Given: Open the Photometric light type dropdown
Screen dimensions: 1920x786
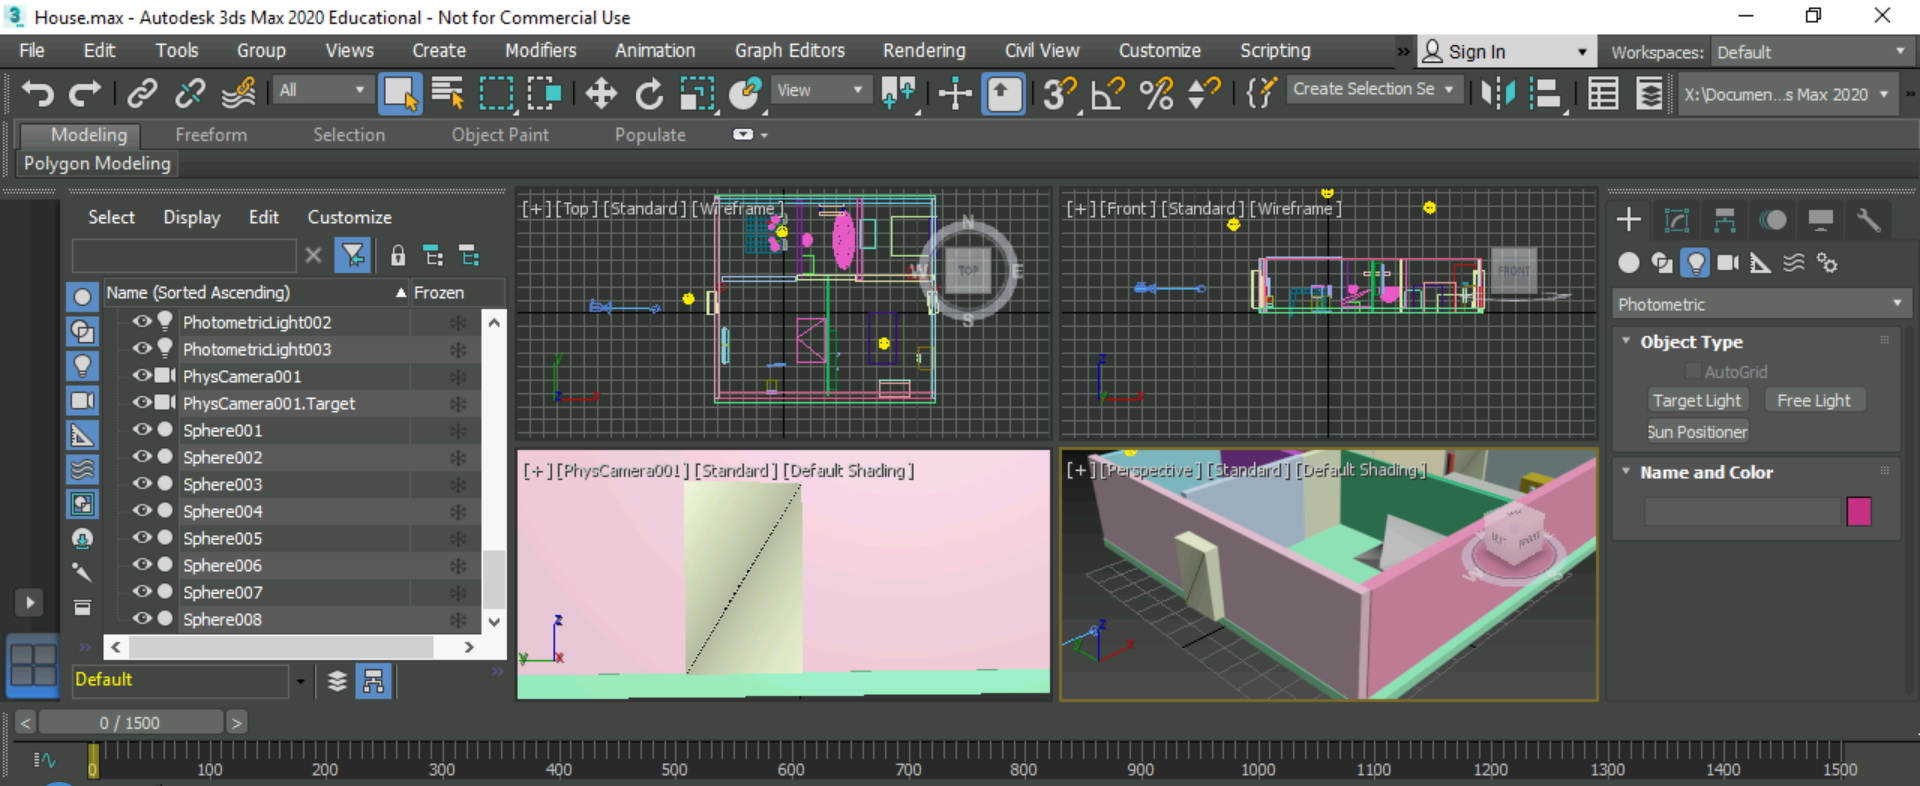Looking at the screenshot, I should tap(1758, 304).
